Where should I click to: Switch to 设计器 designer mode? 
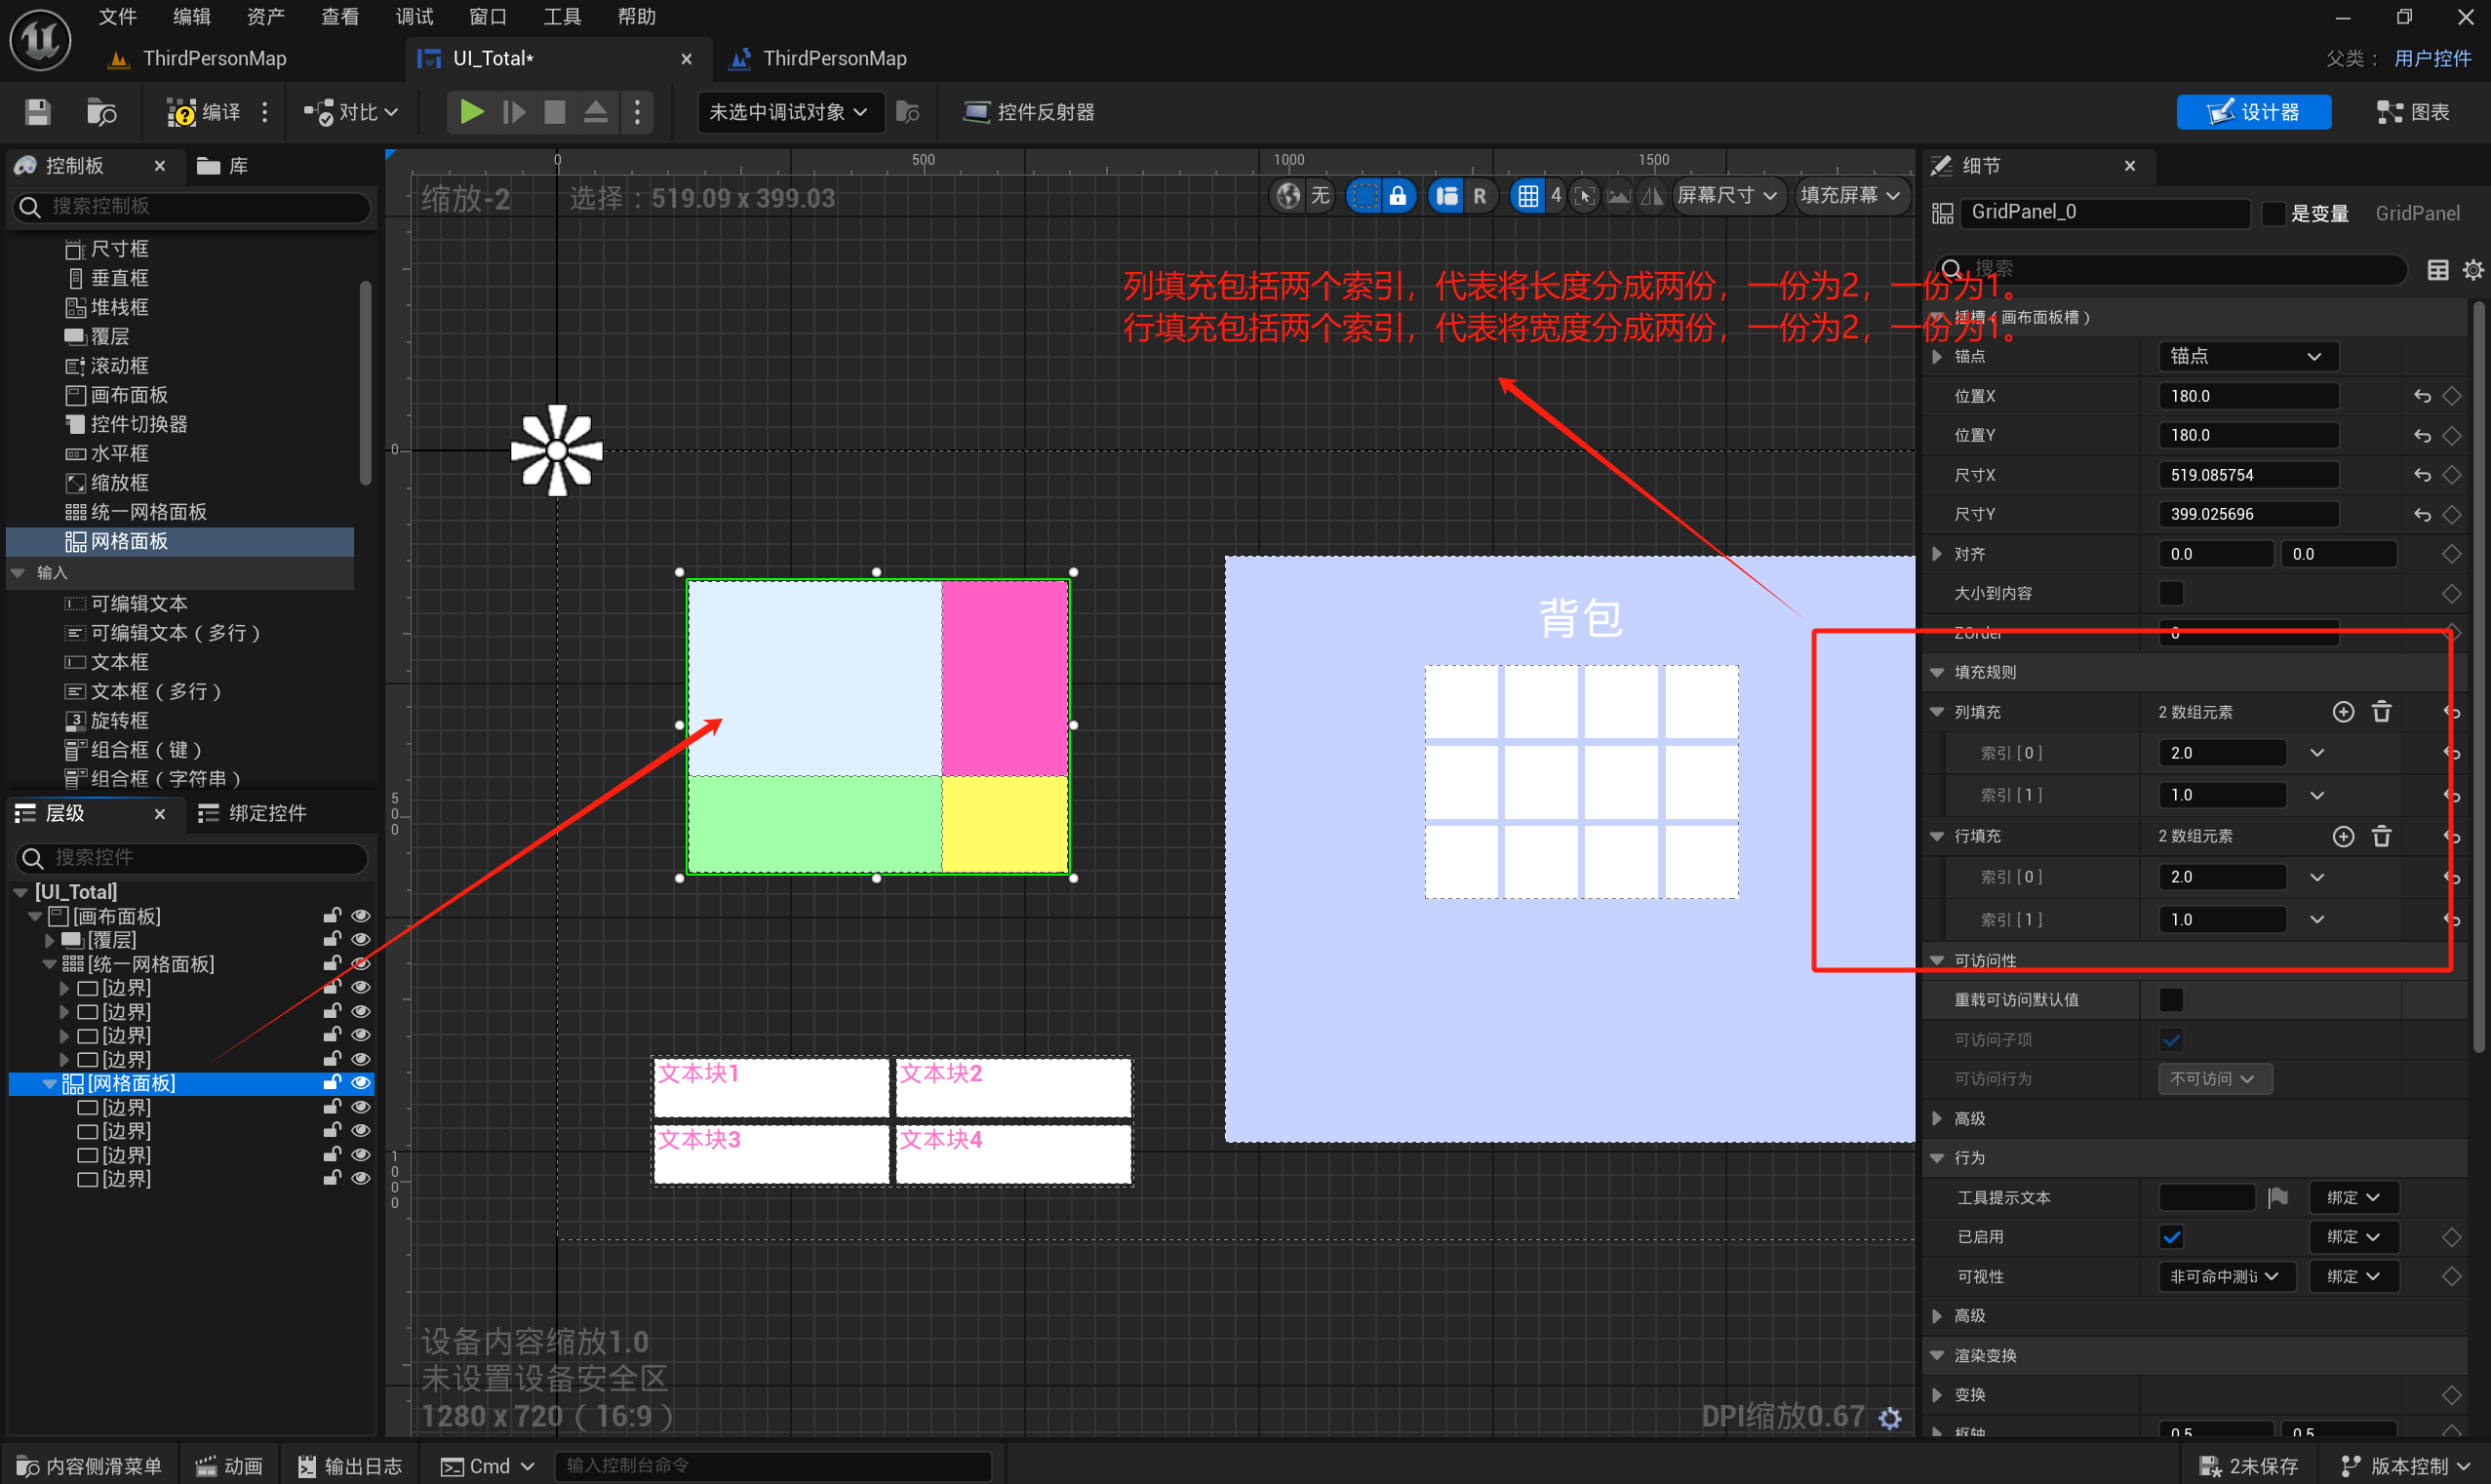[2254, 112]
